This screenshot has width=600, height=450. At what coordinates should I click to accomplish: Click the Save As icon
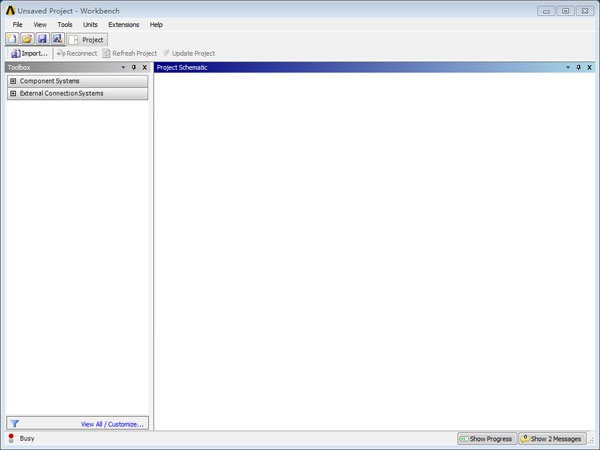click(x=57, y=39)
